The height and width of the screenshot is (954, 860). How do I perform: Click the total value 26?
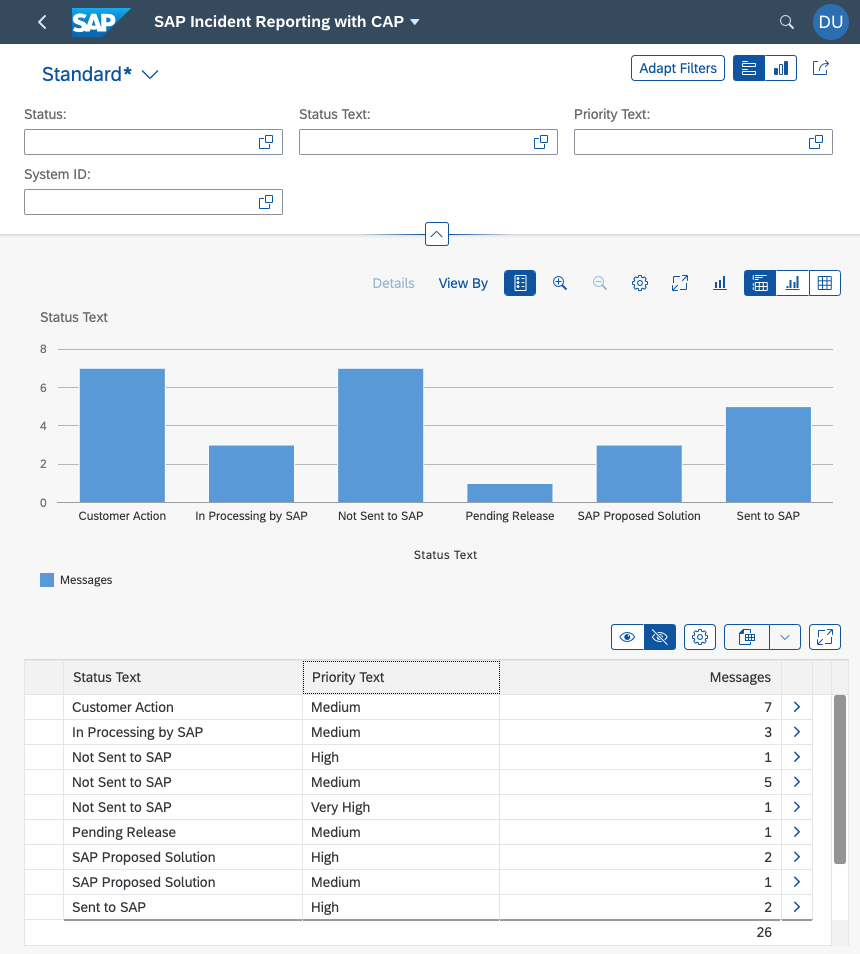coord(764,932)
